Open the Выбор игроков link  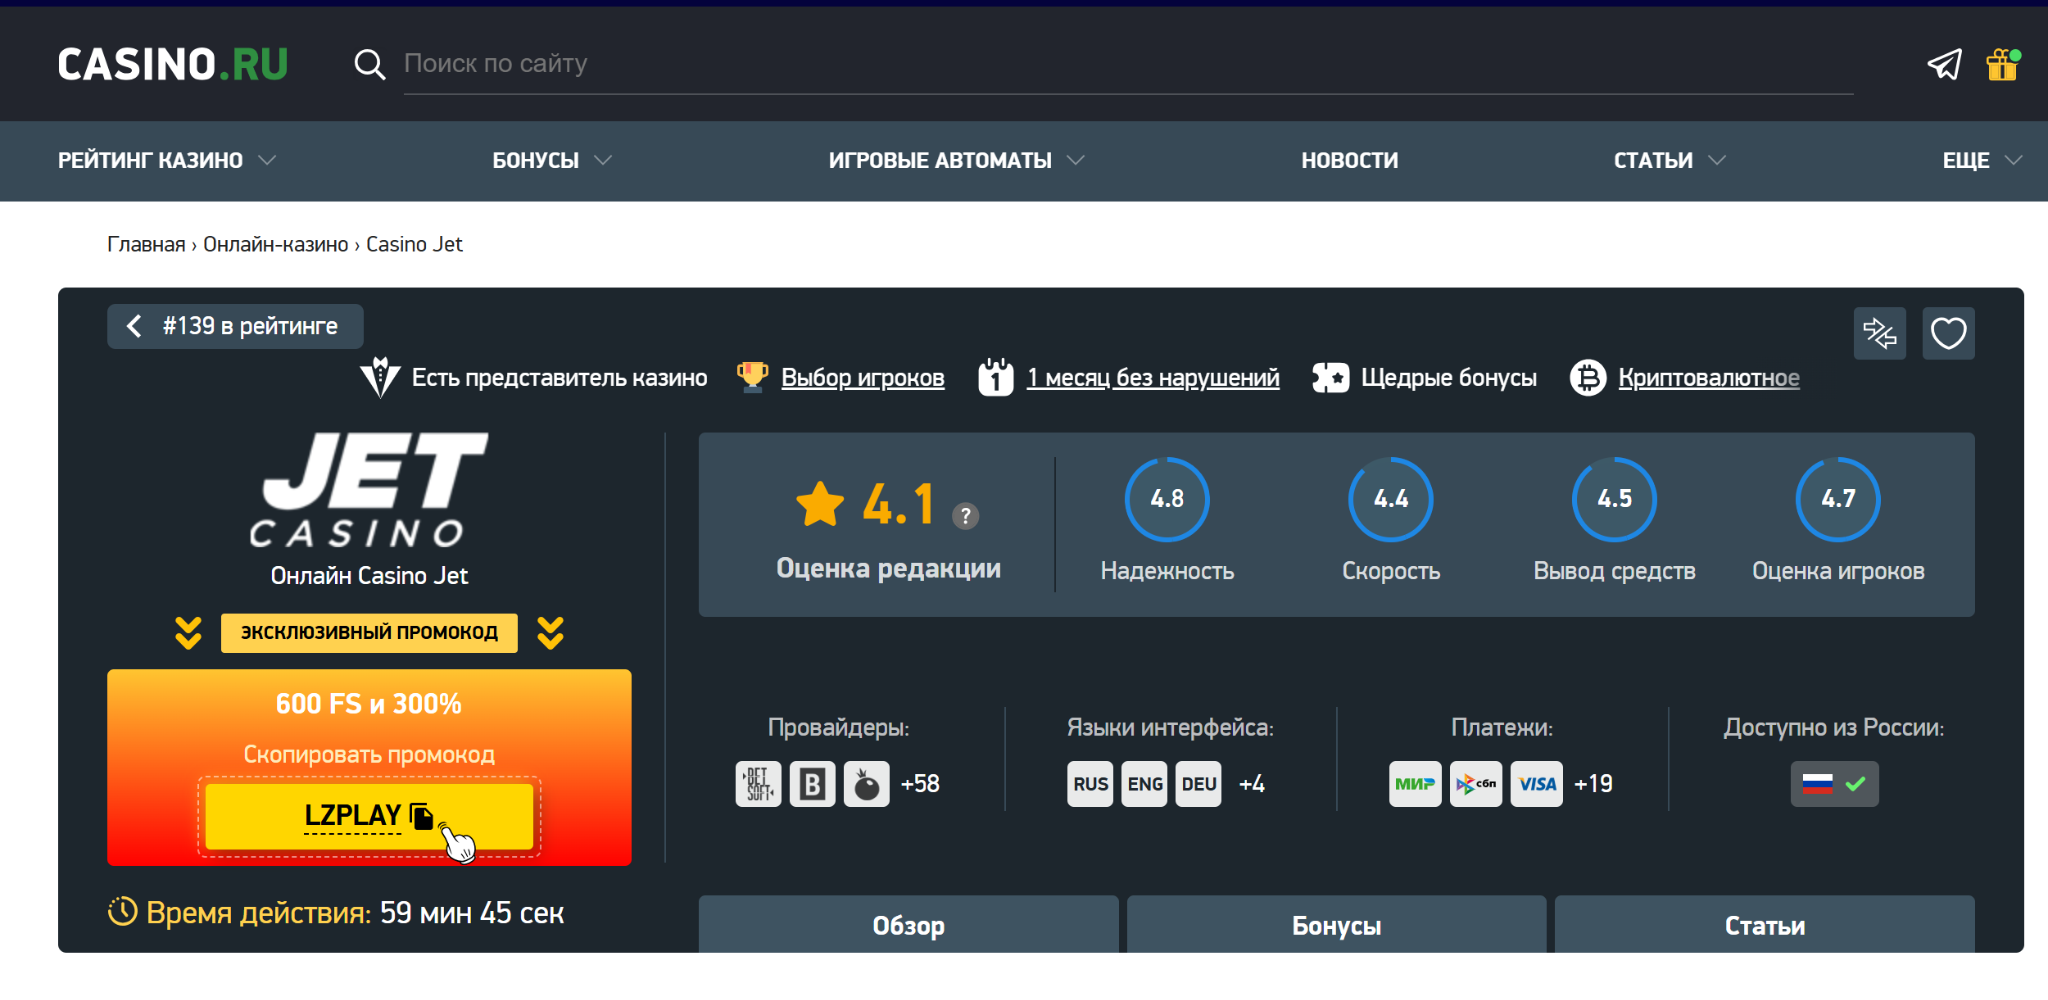[x=862, y=378]
